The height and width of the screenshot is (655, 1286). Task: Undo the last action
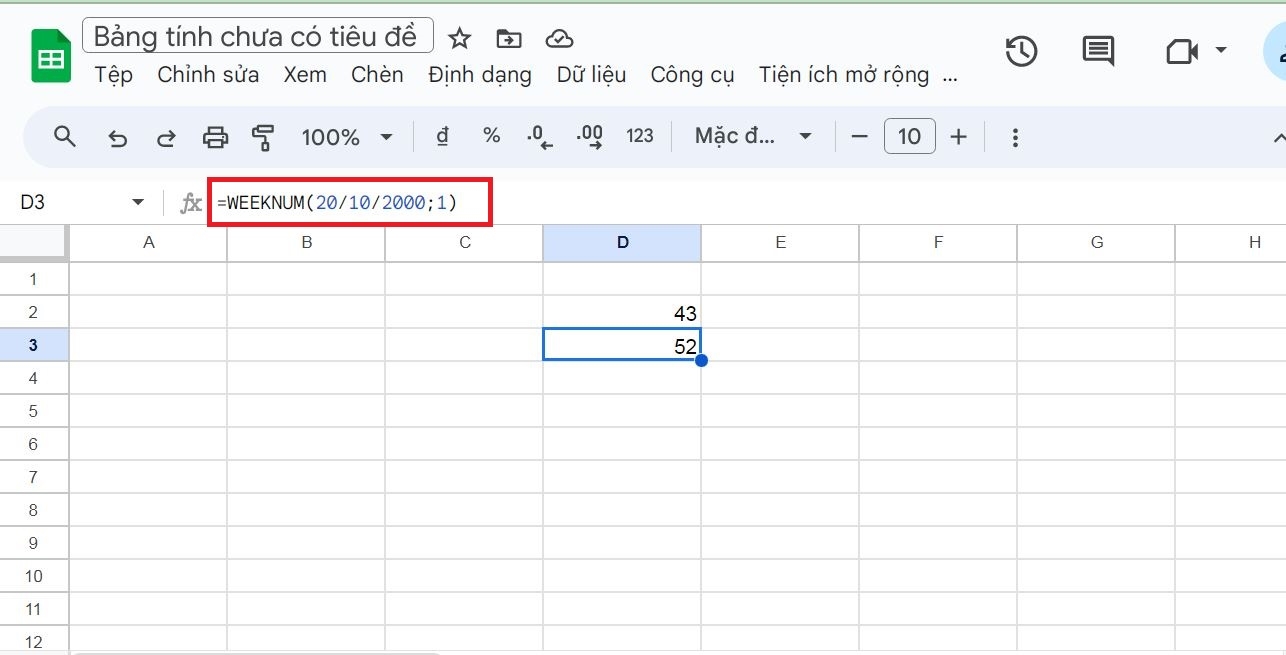click(x=118, y=138)
